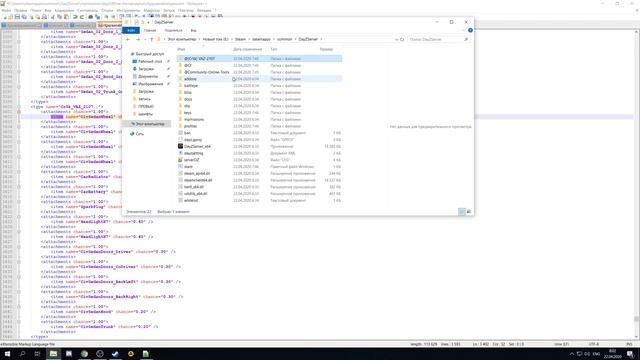Screen dimensions: 640x360
Task: Go forward in the Explorer window
Action: pos(138,39)
